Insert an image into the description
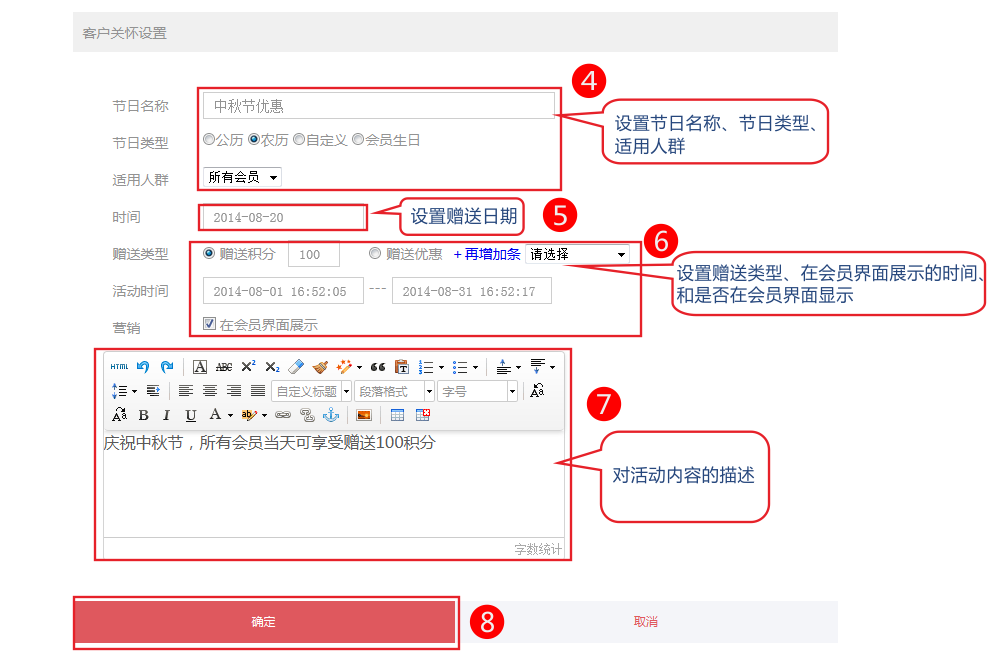This screenshot has height=663, width=987. [364, 415]
